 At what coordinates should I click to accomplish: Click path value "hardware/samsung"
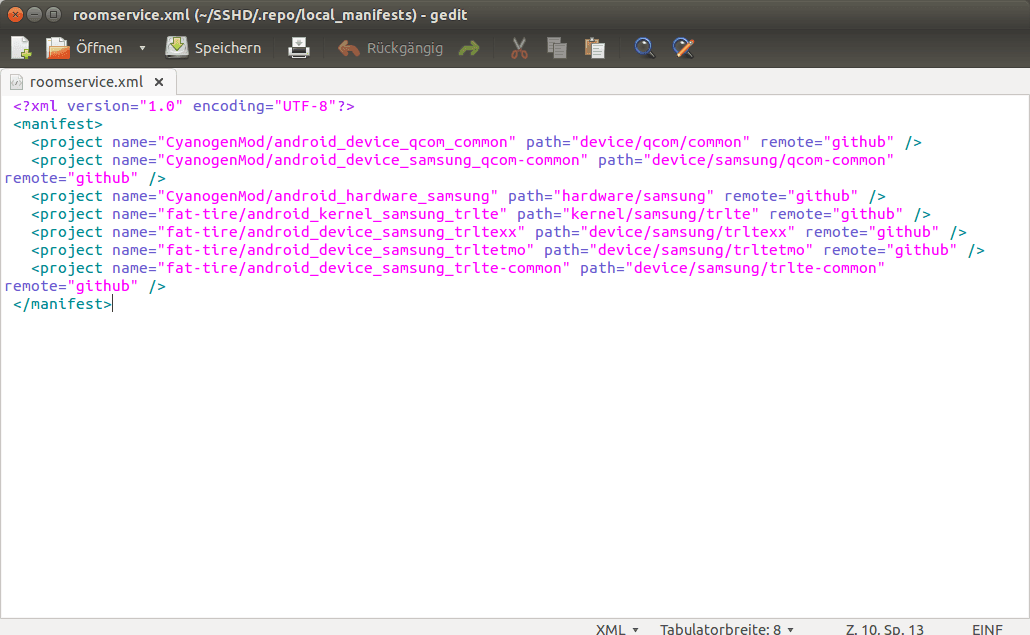(x=633, y=196)
